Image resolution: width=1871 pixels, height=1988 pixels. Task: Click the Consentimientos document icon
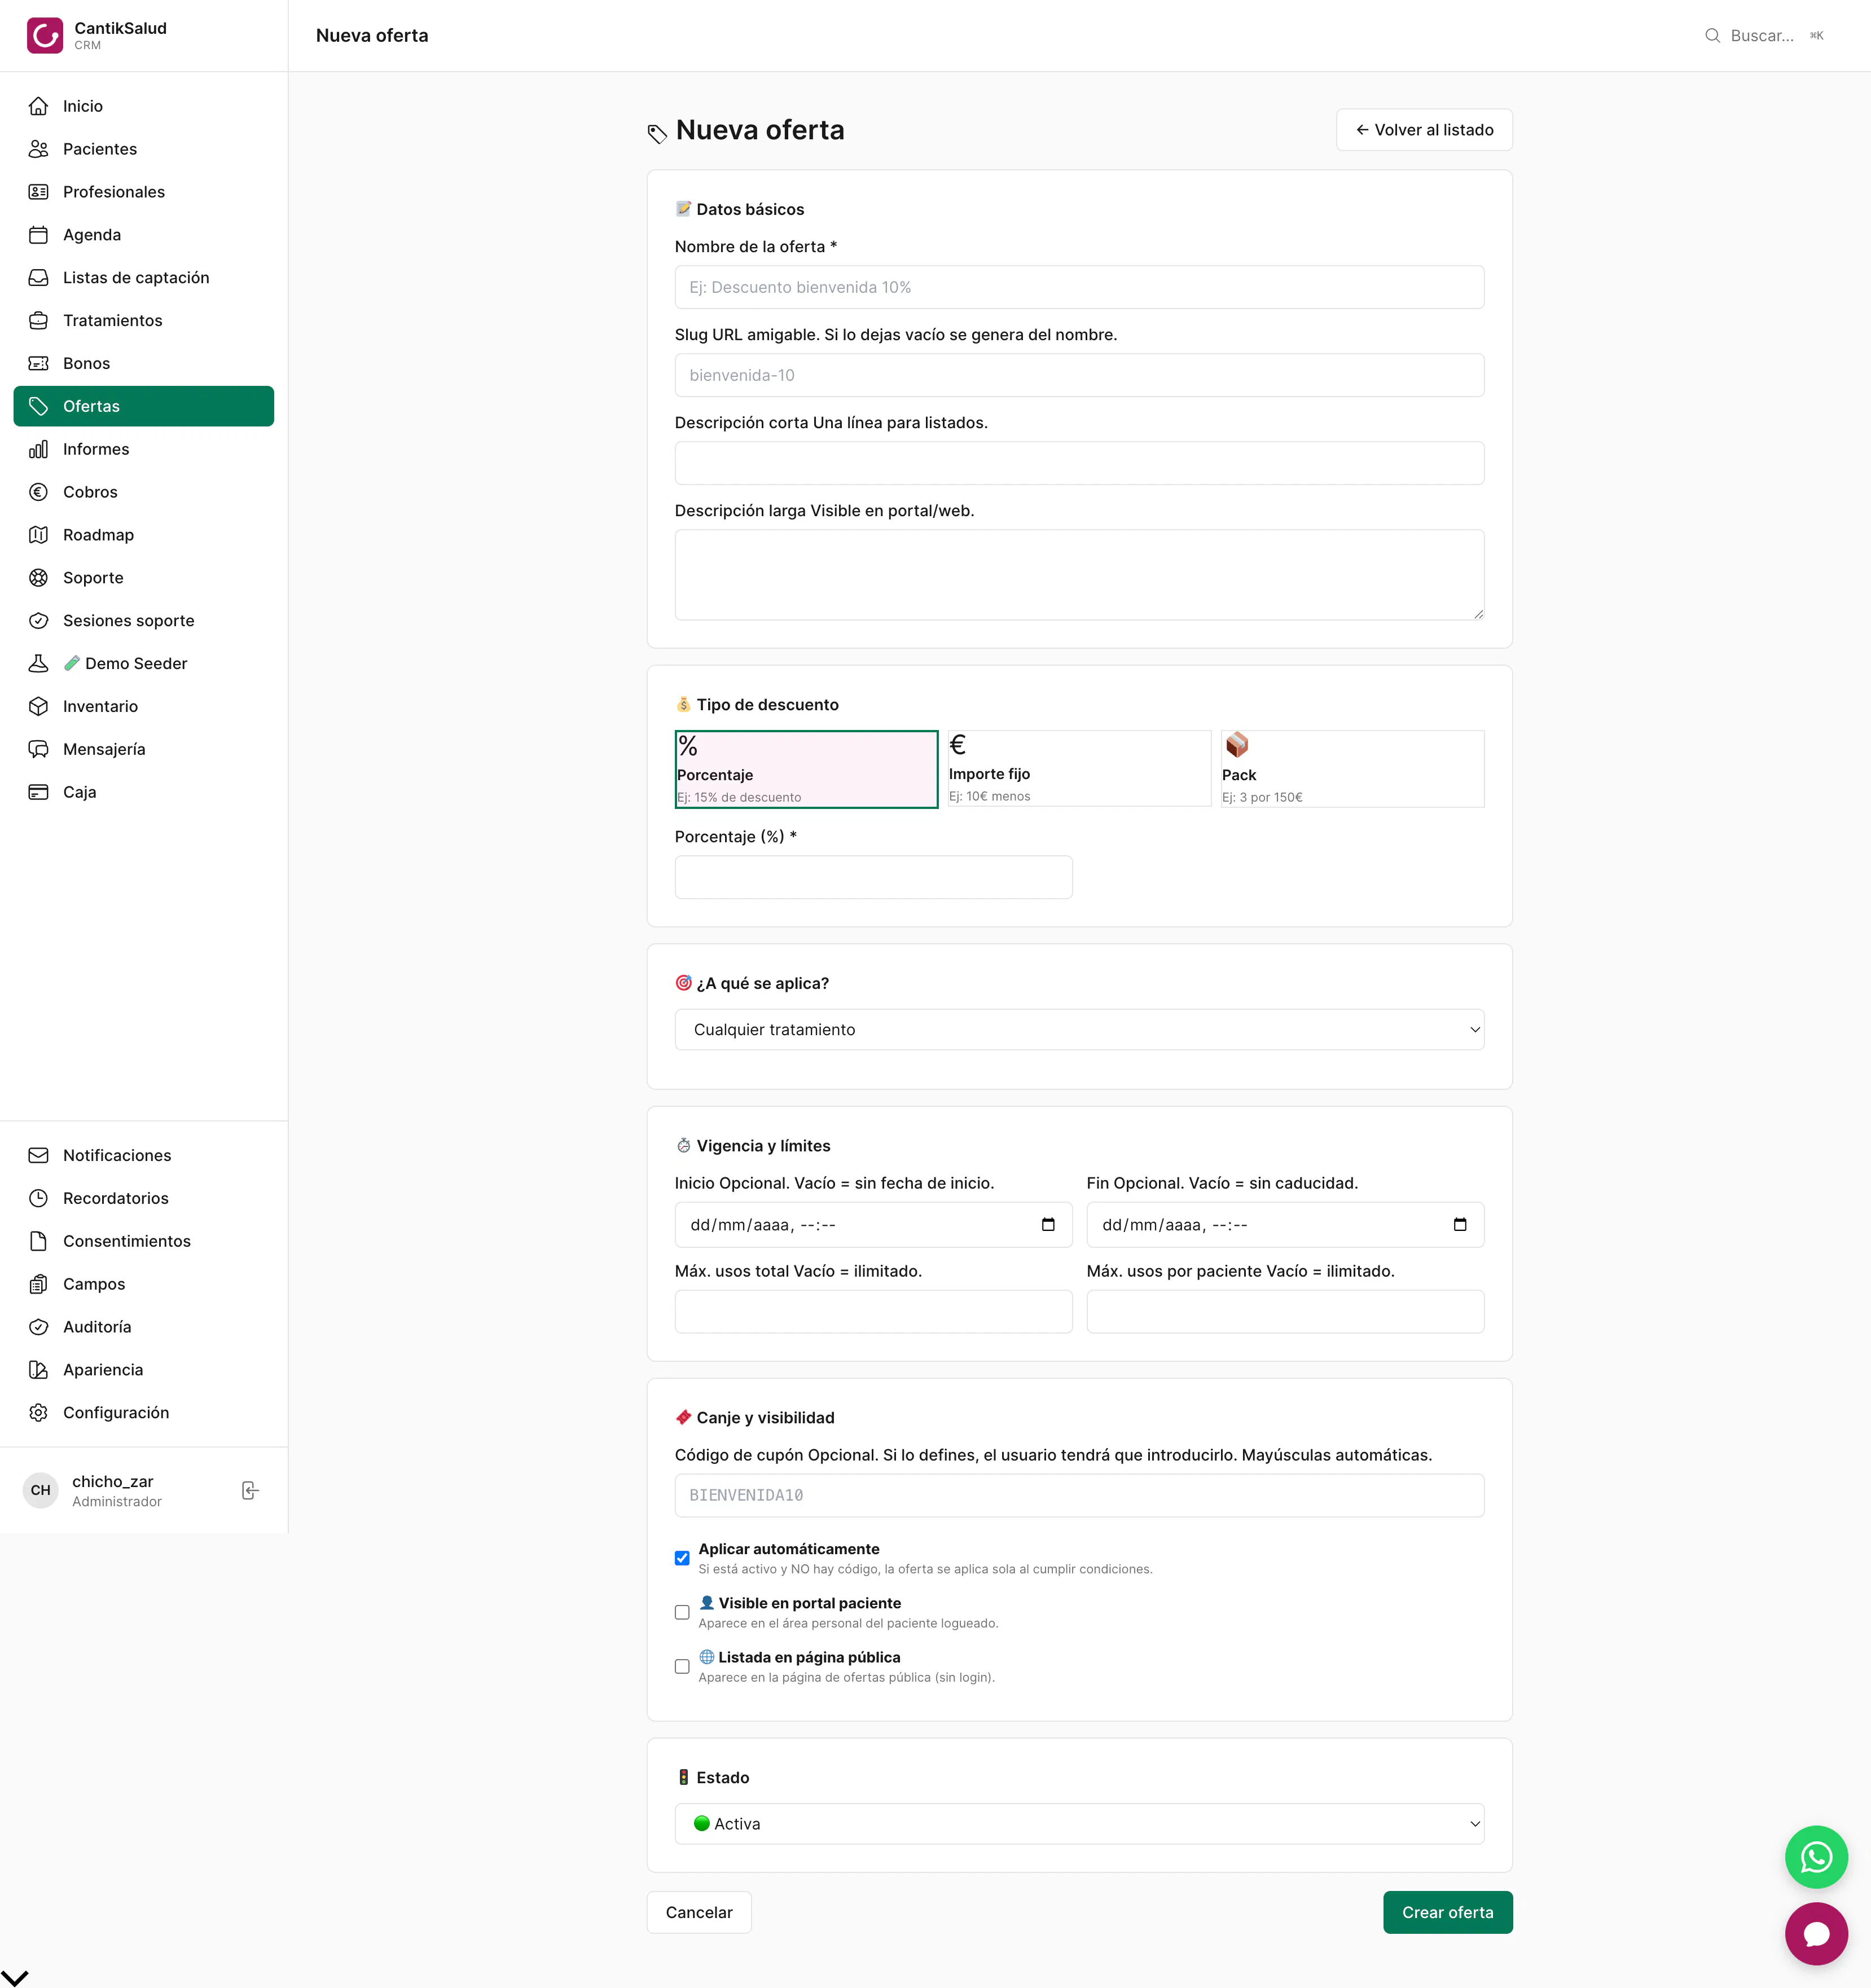coord(39,1242)
